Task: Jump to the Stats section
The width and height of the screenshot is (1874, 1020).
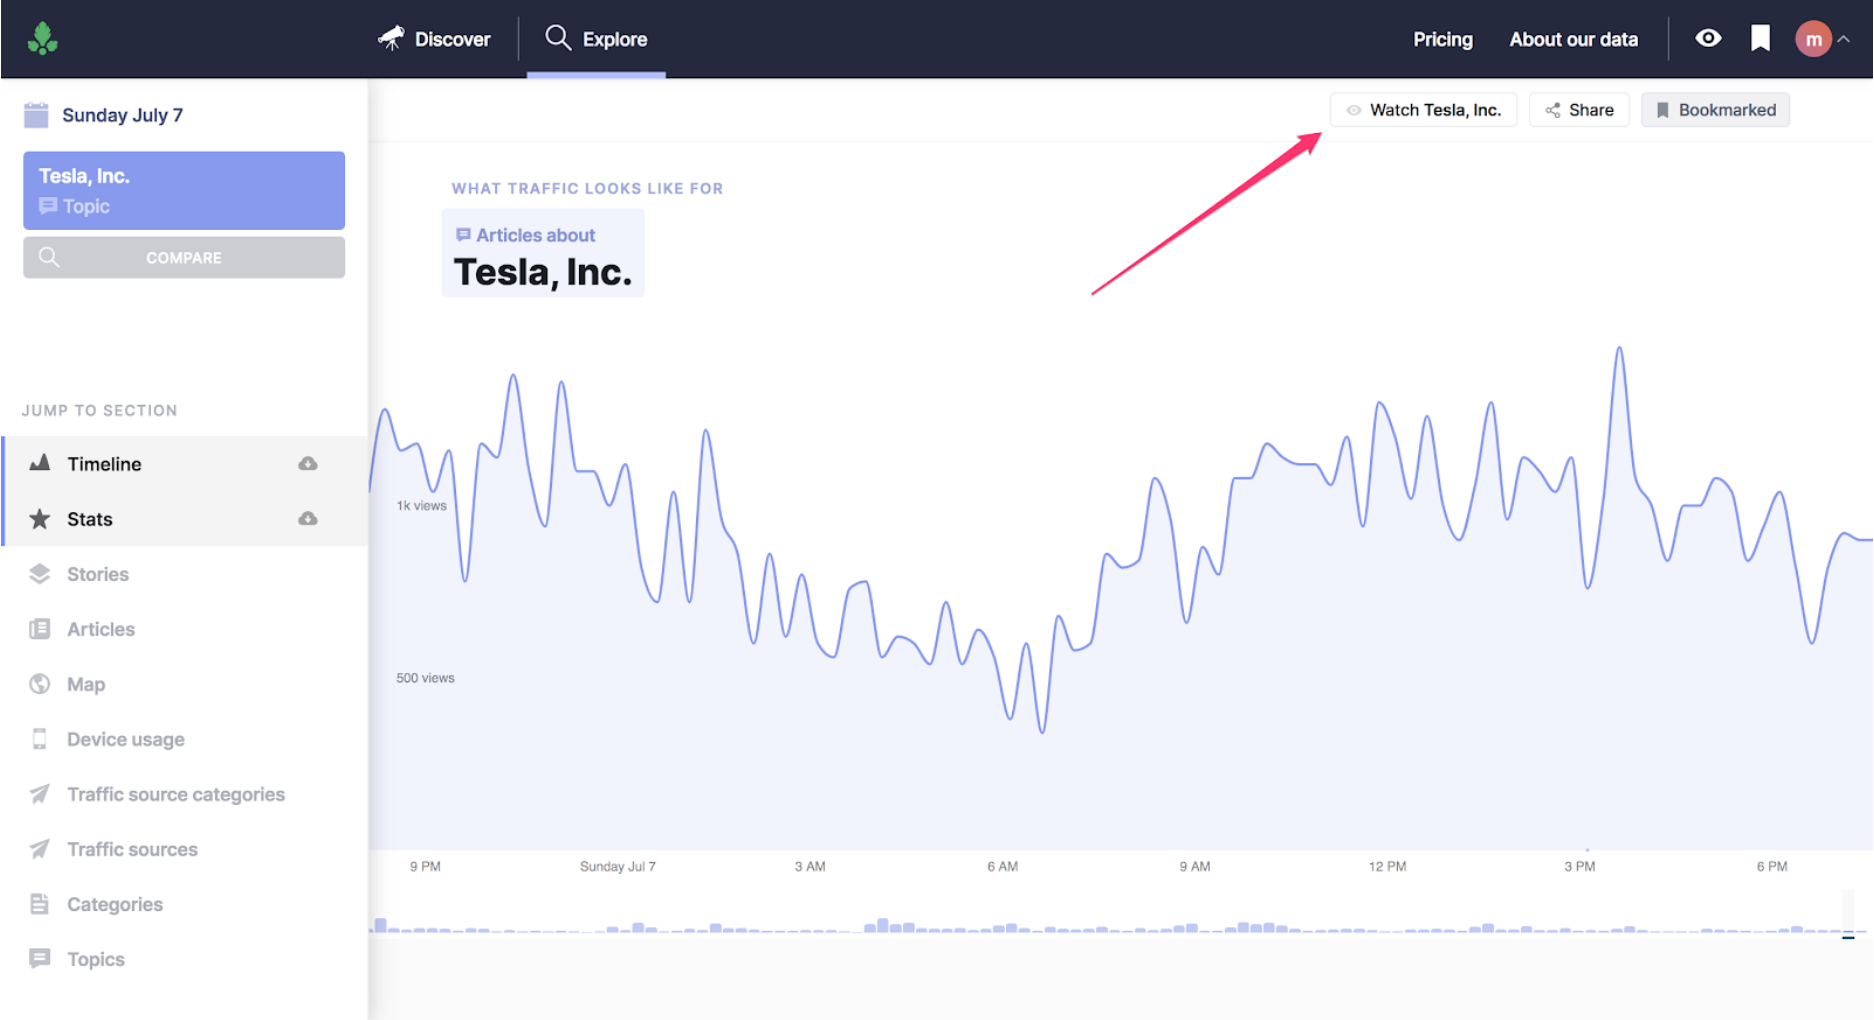Action: (185, 519)
